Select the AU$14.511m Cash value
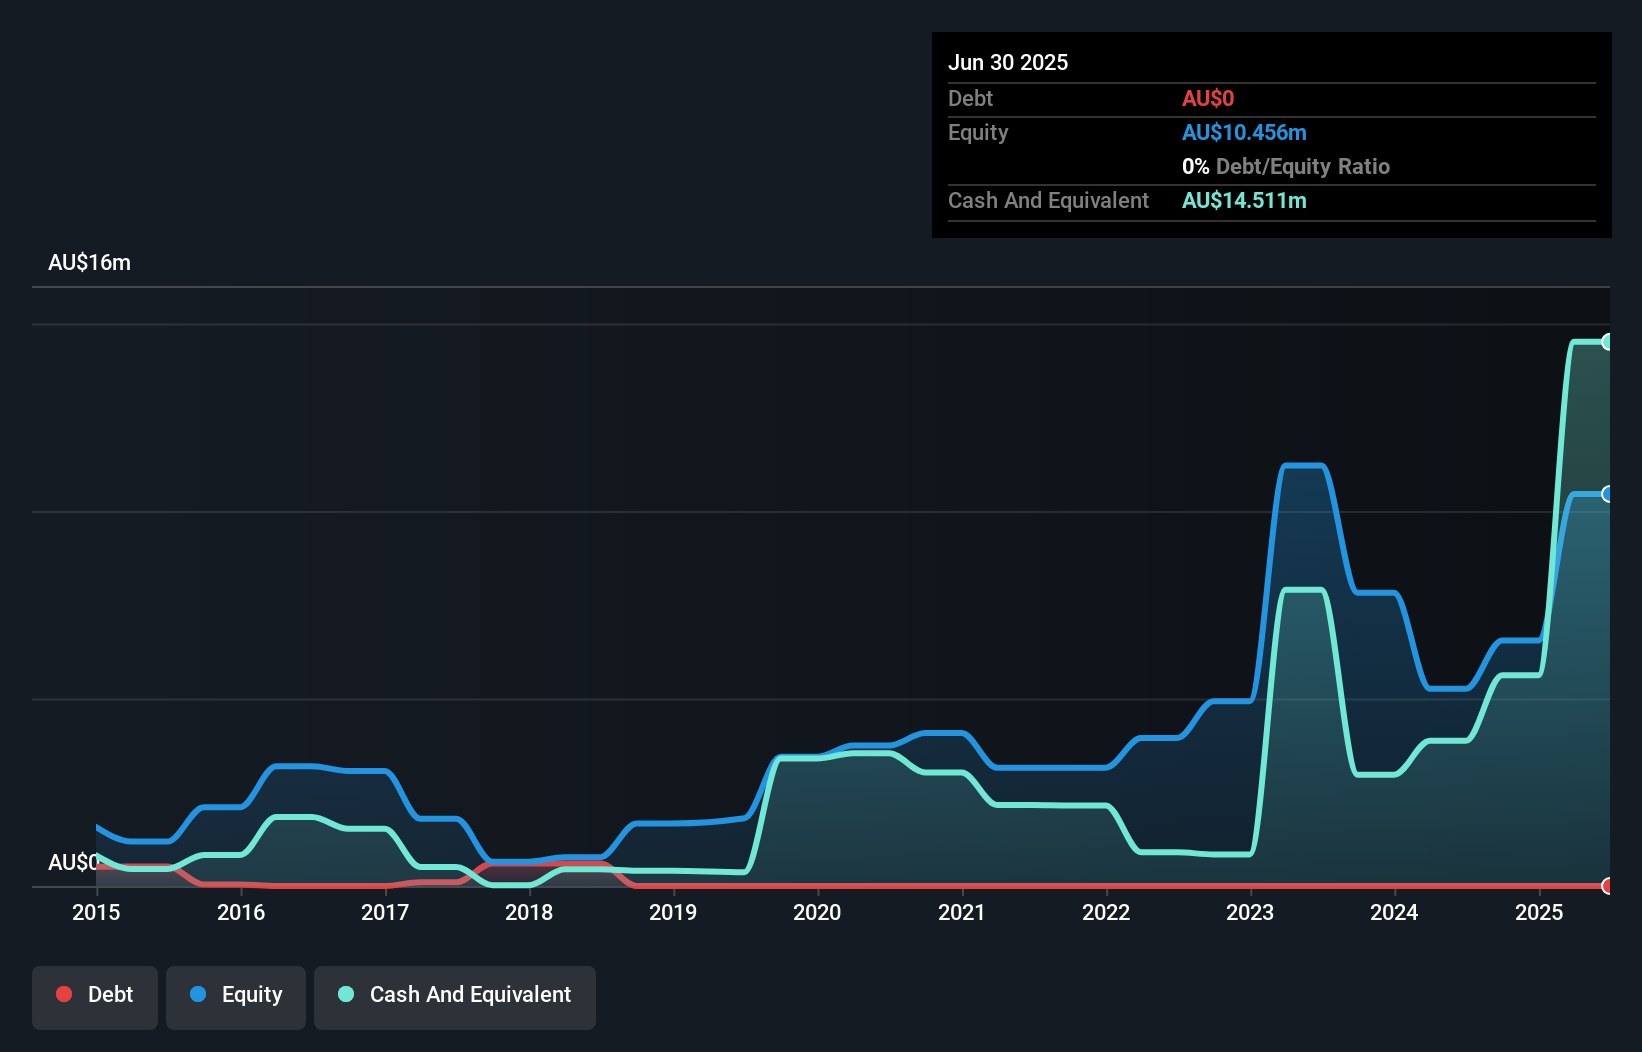The width and height of the screenshot is (1642, 1052). click(x=1244, y=201)
